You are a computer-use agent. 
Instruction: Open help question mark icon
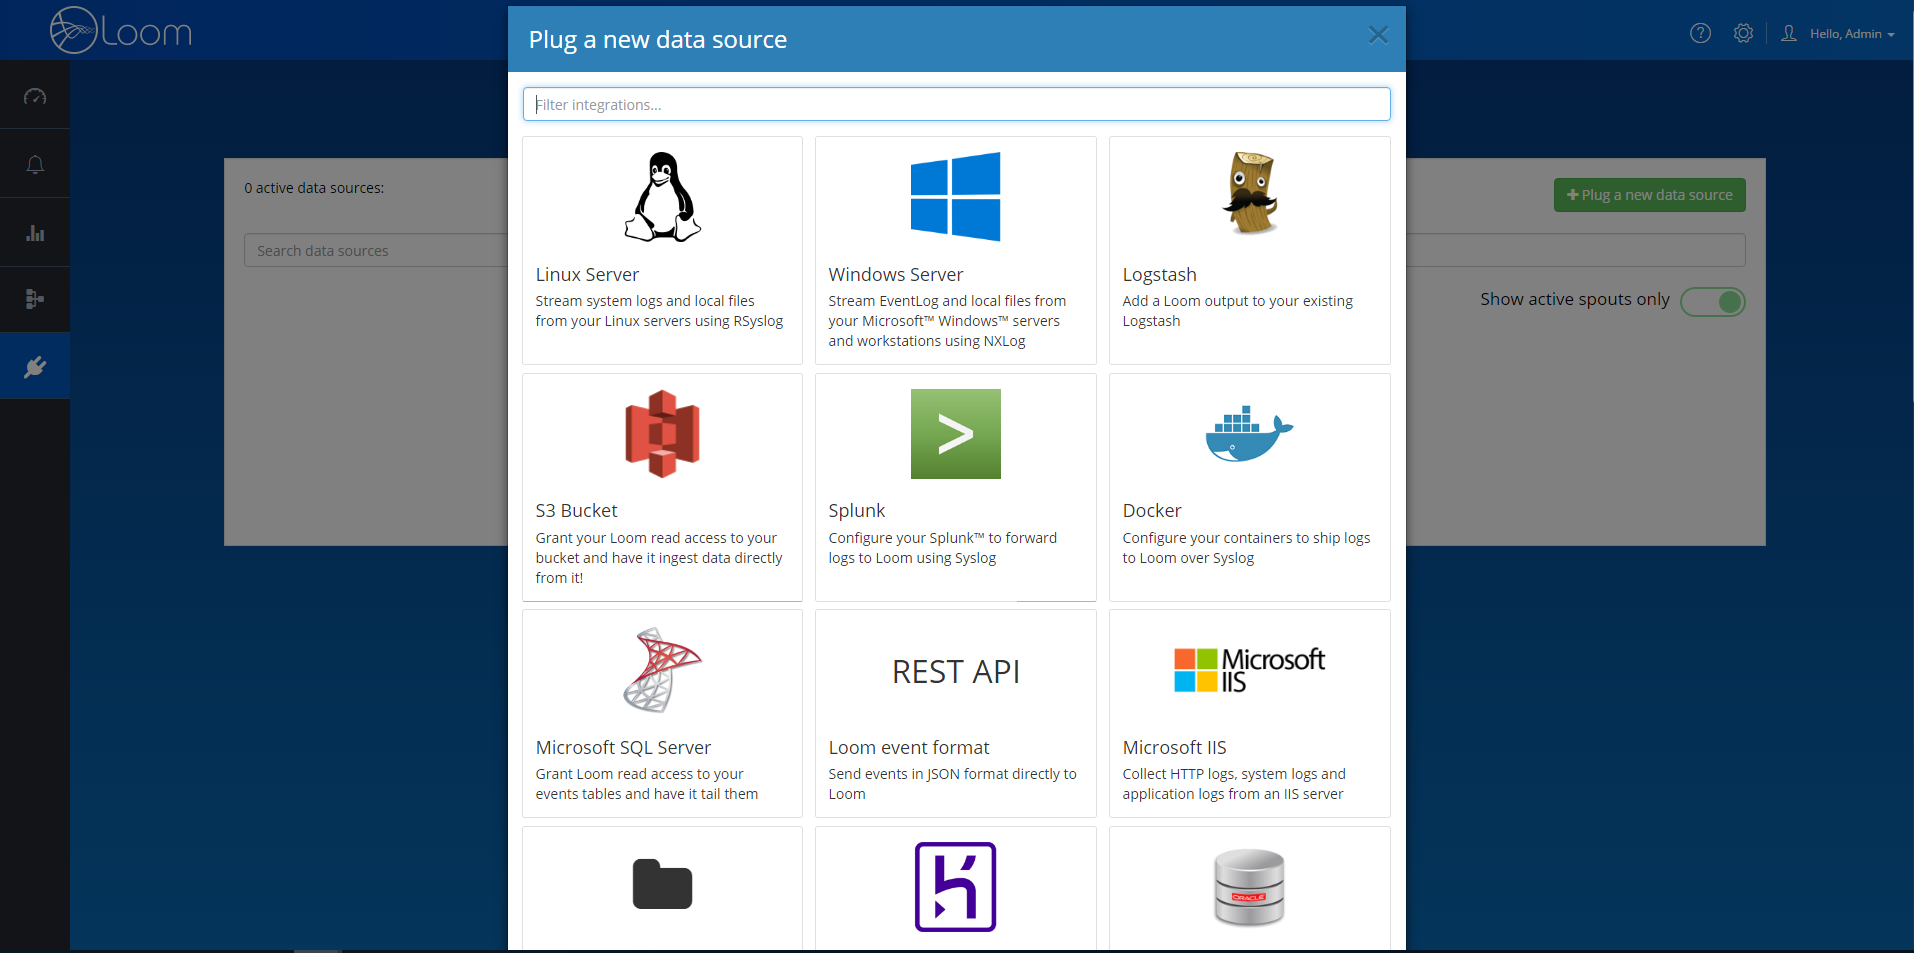tap(1700, 33)
